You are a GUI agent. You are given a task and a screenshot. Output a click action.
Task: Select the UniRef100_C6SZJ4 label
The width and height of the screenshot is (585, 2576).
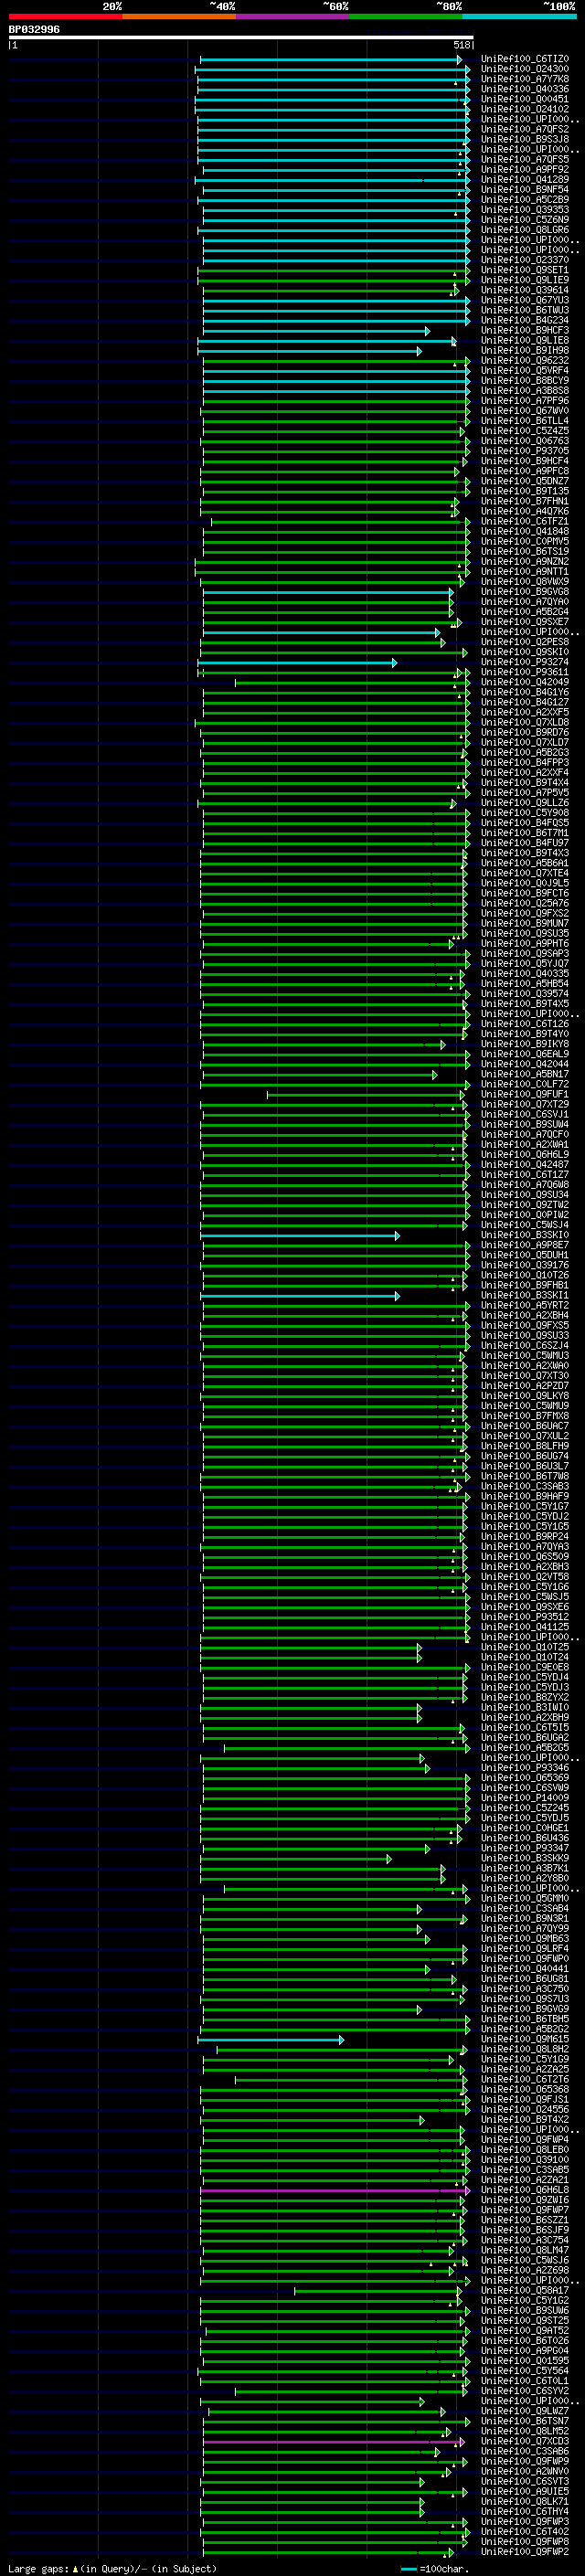[x=524, y=1346]
